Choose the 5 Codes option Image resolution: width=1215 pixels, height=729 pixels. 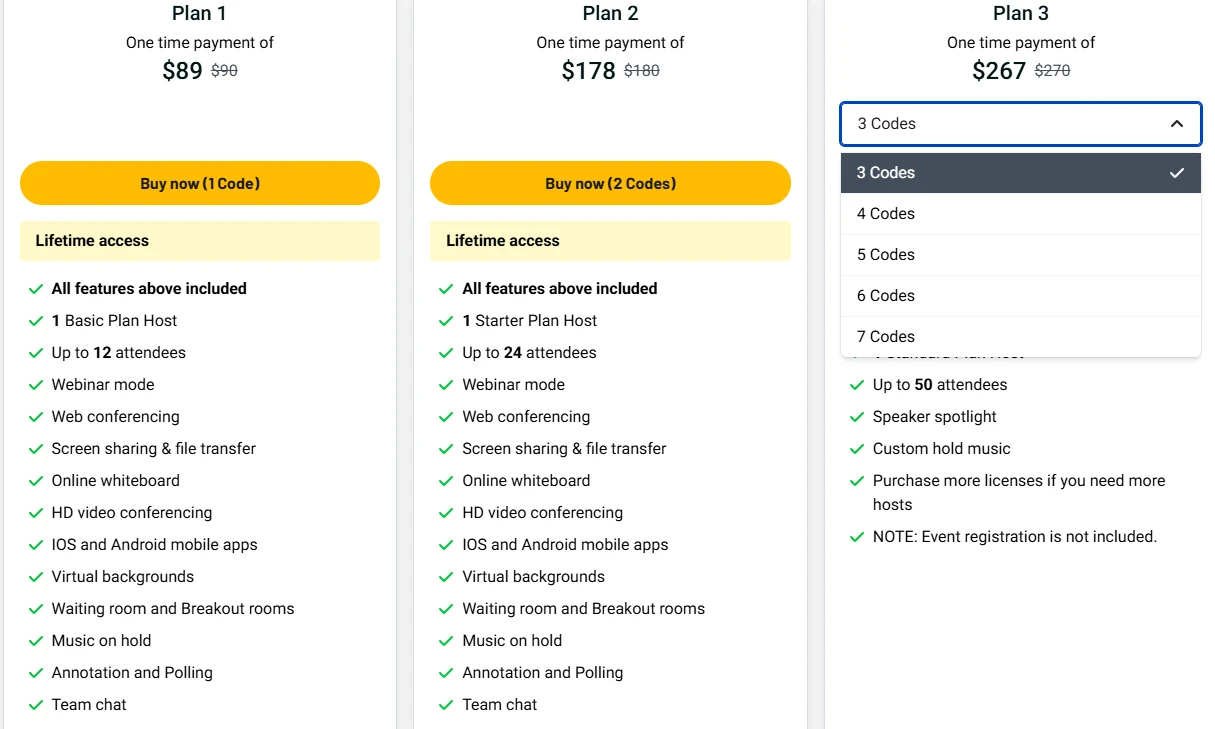pos(1020,255)
